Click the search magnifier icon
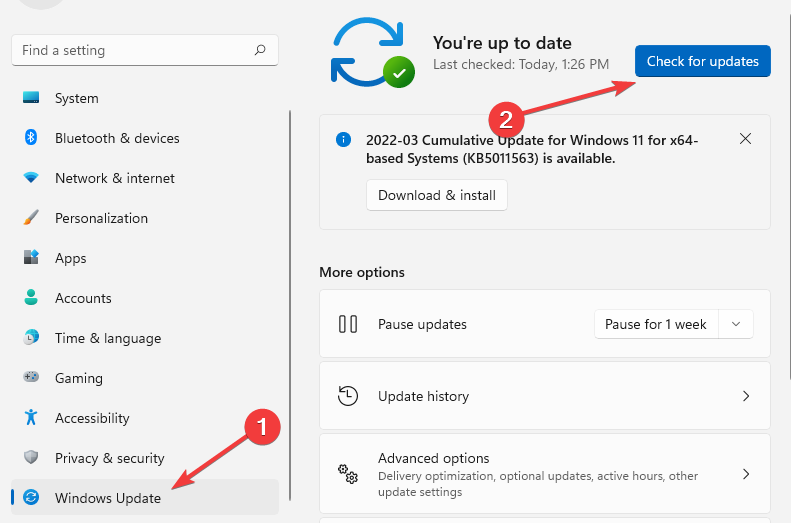 (260, 50)
